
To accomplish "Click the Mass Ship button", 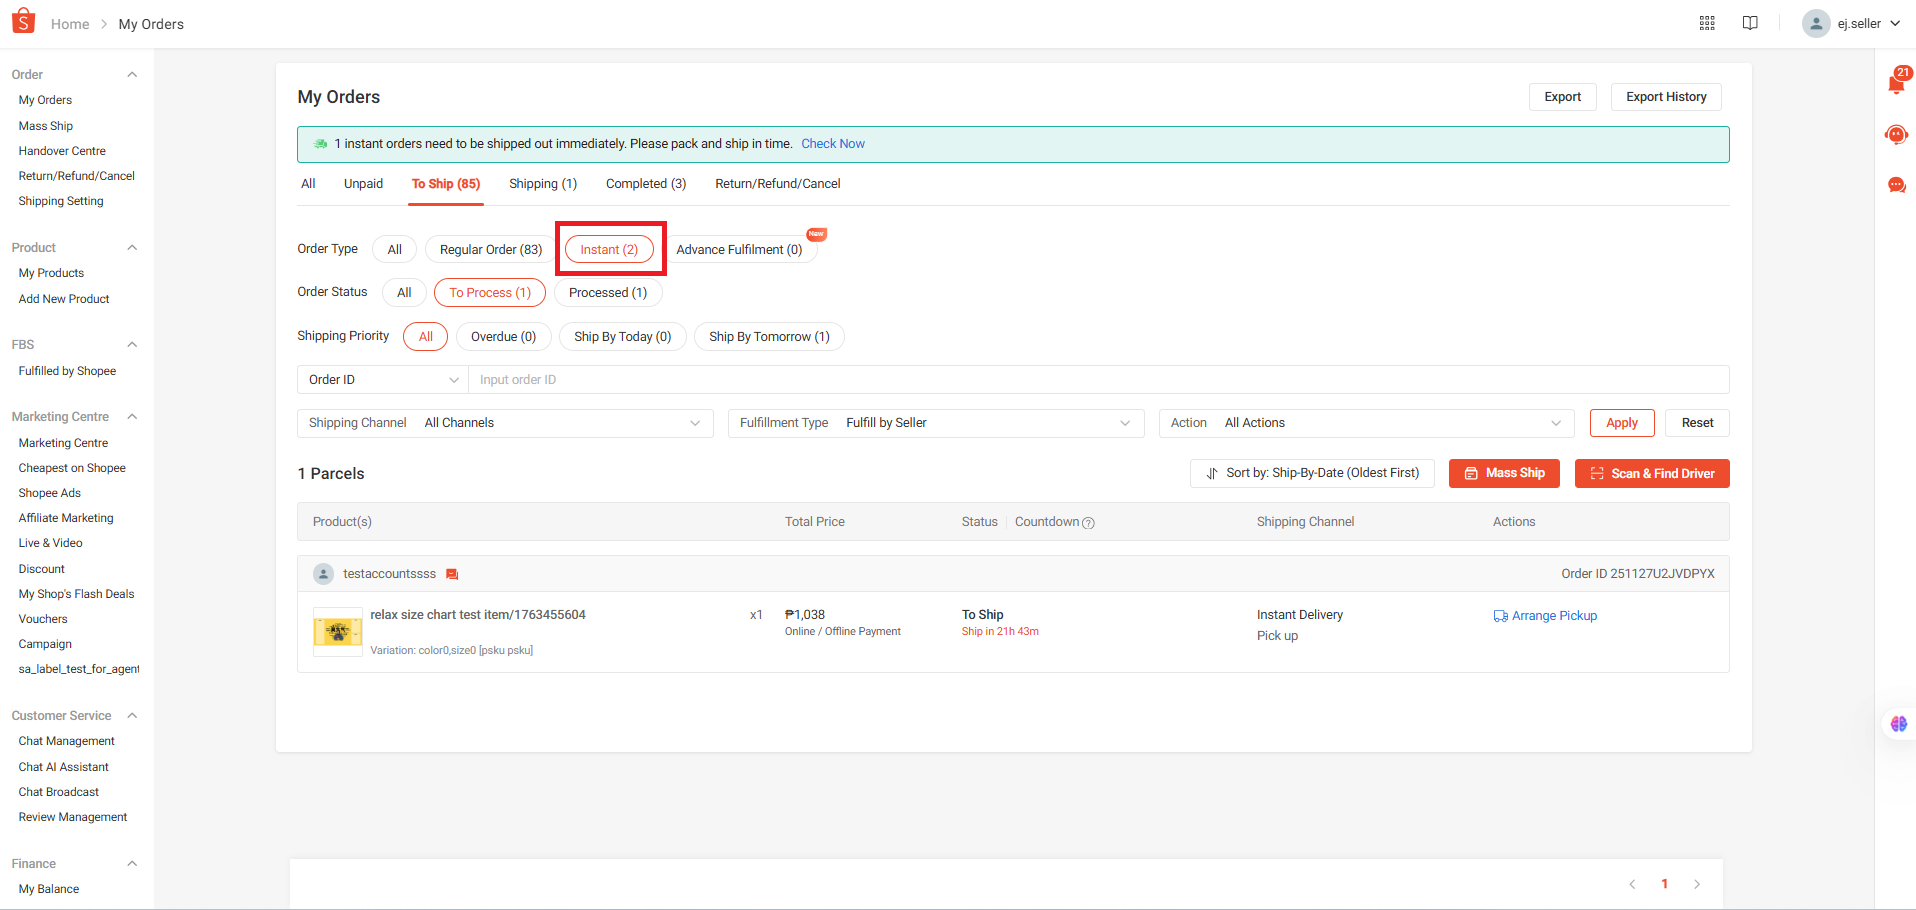I will (1504, 473).
